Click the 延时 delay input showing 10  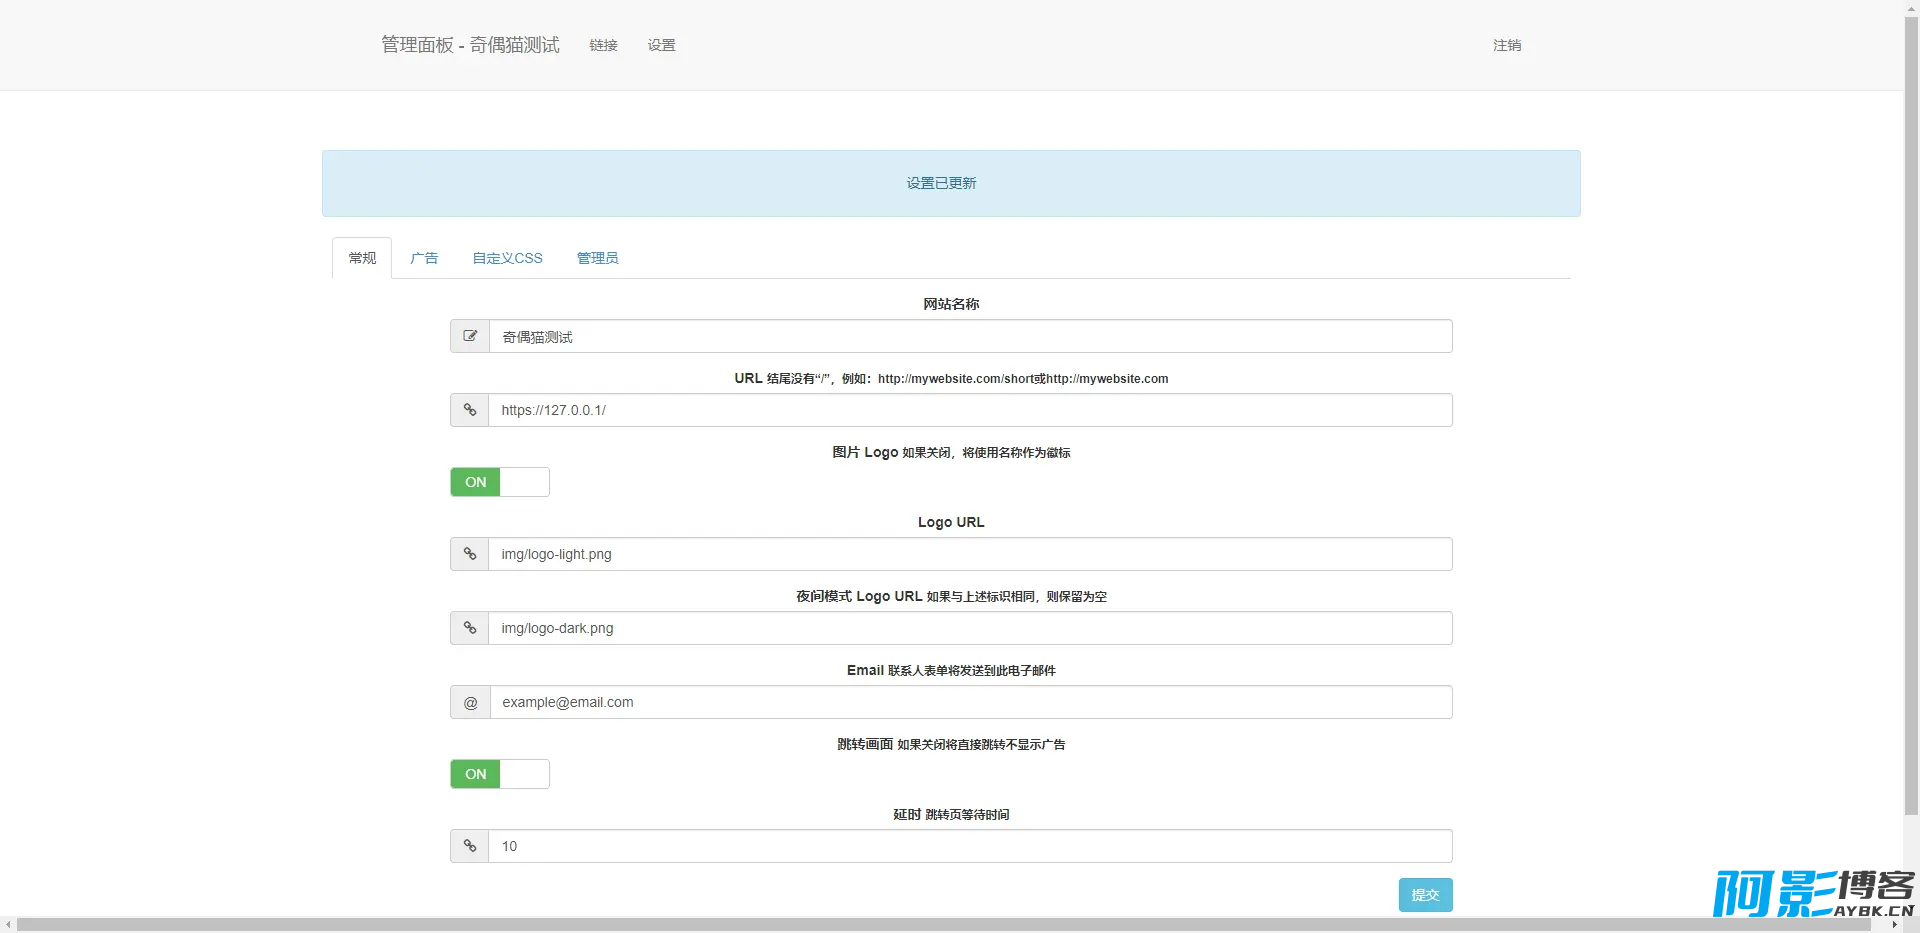[971, 847]
